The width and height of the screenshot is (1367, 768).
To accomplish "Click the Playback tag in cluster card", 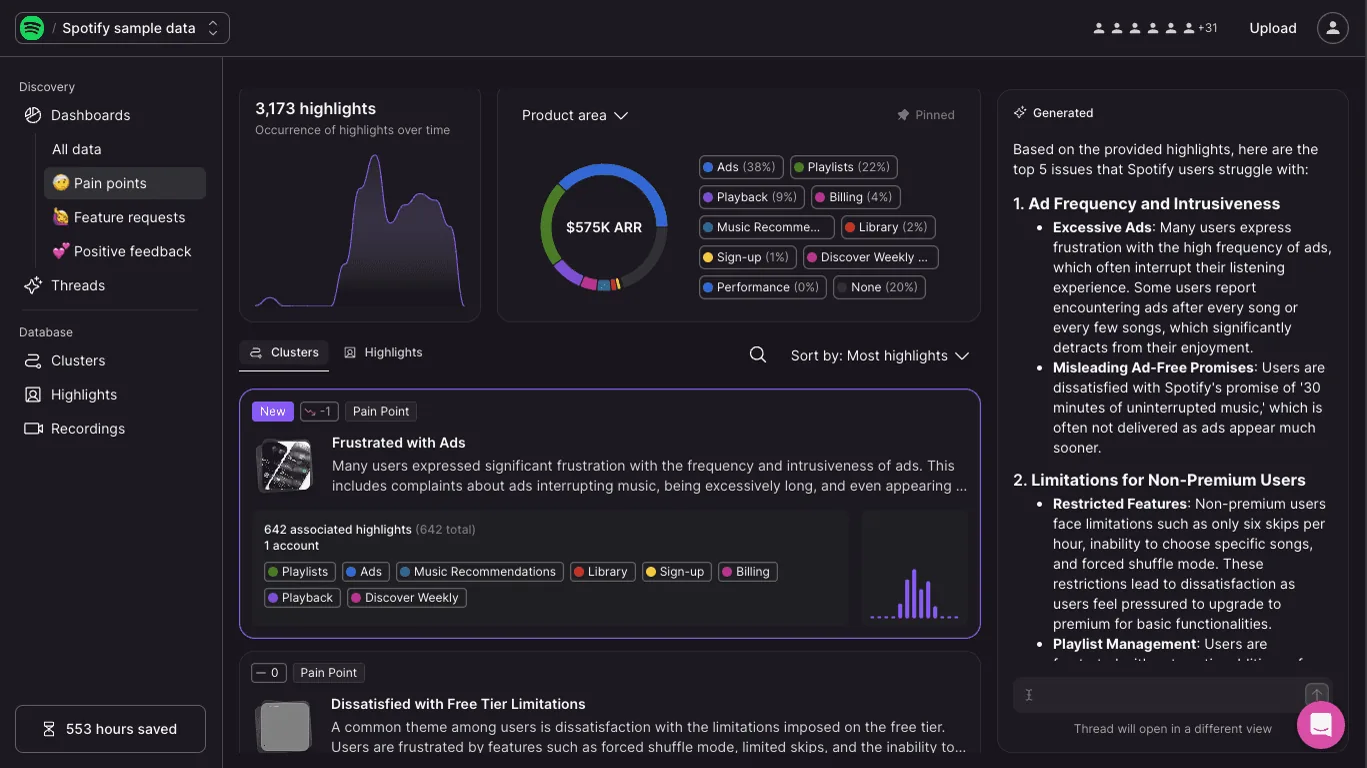I will 301,598.
